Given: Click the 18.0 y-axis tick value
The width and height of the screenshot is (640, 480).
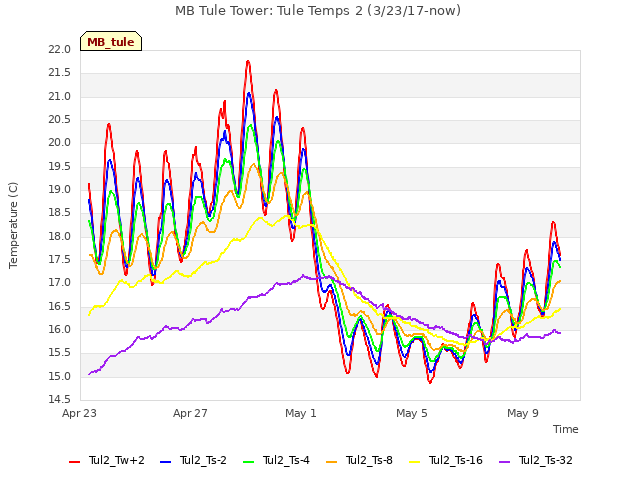Looking at the screenshot, I should coord(60,236).
